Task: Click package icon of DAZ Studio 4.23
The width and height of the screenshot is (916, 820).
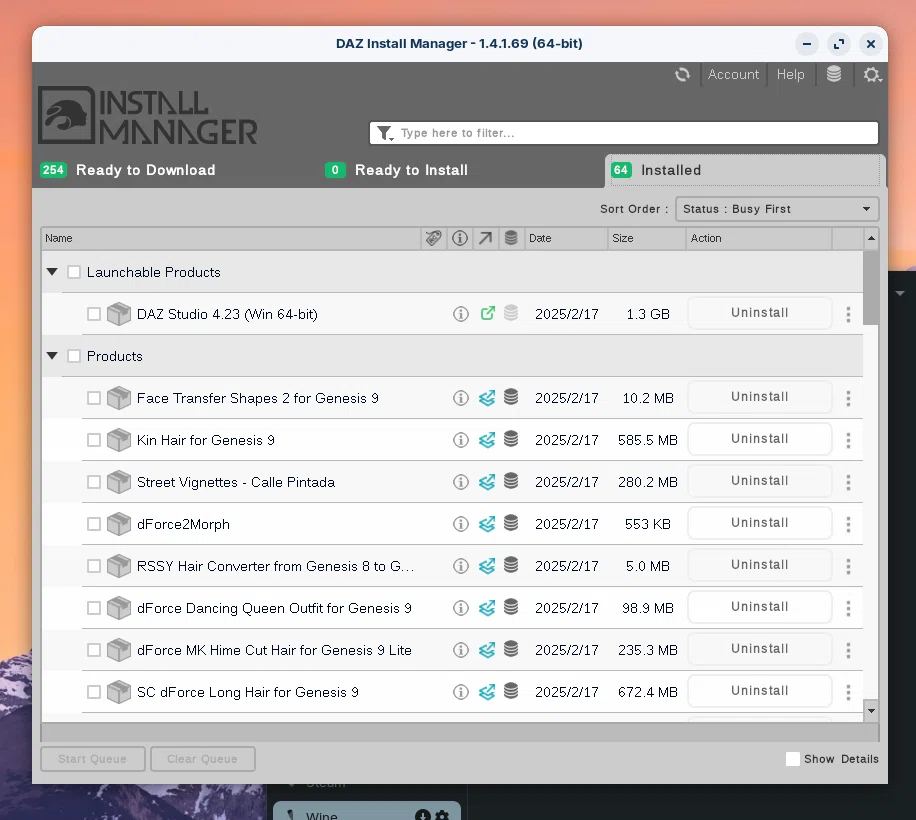Action: 119,314
